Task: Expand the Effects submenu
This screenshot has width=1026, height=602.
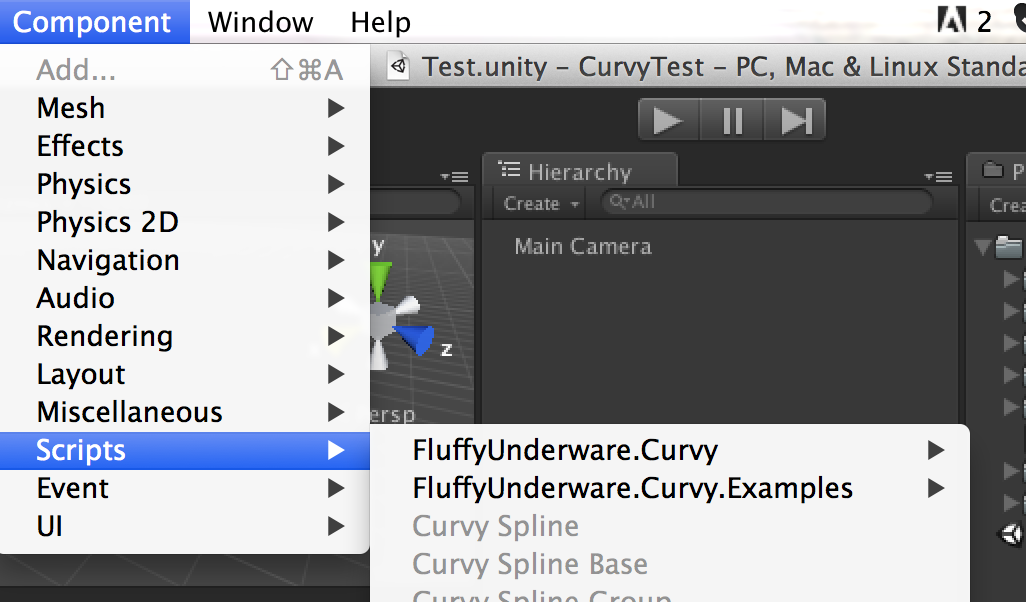Action: (x=185, y=146)
